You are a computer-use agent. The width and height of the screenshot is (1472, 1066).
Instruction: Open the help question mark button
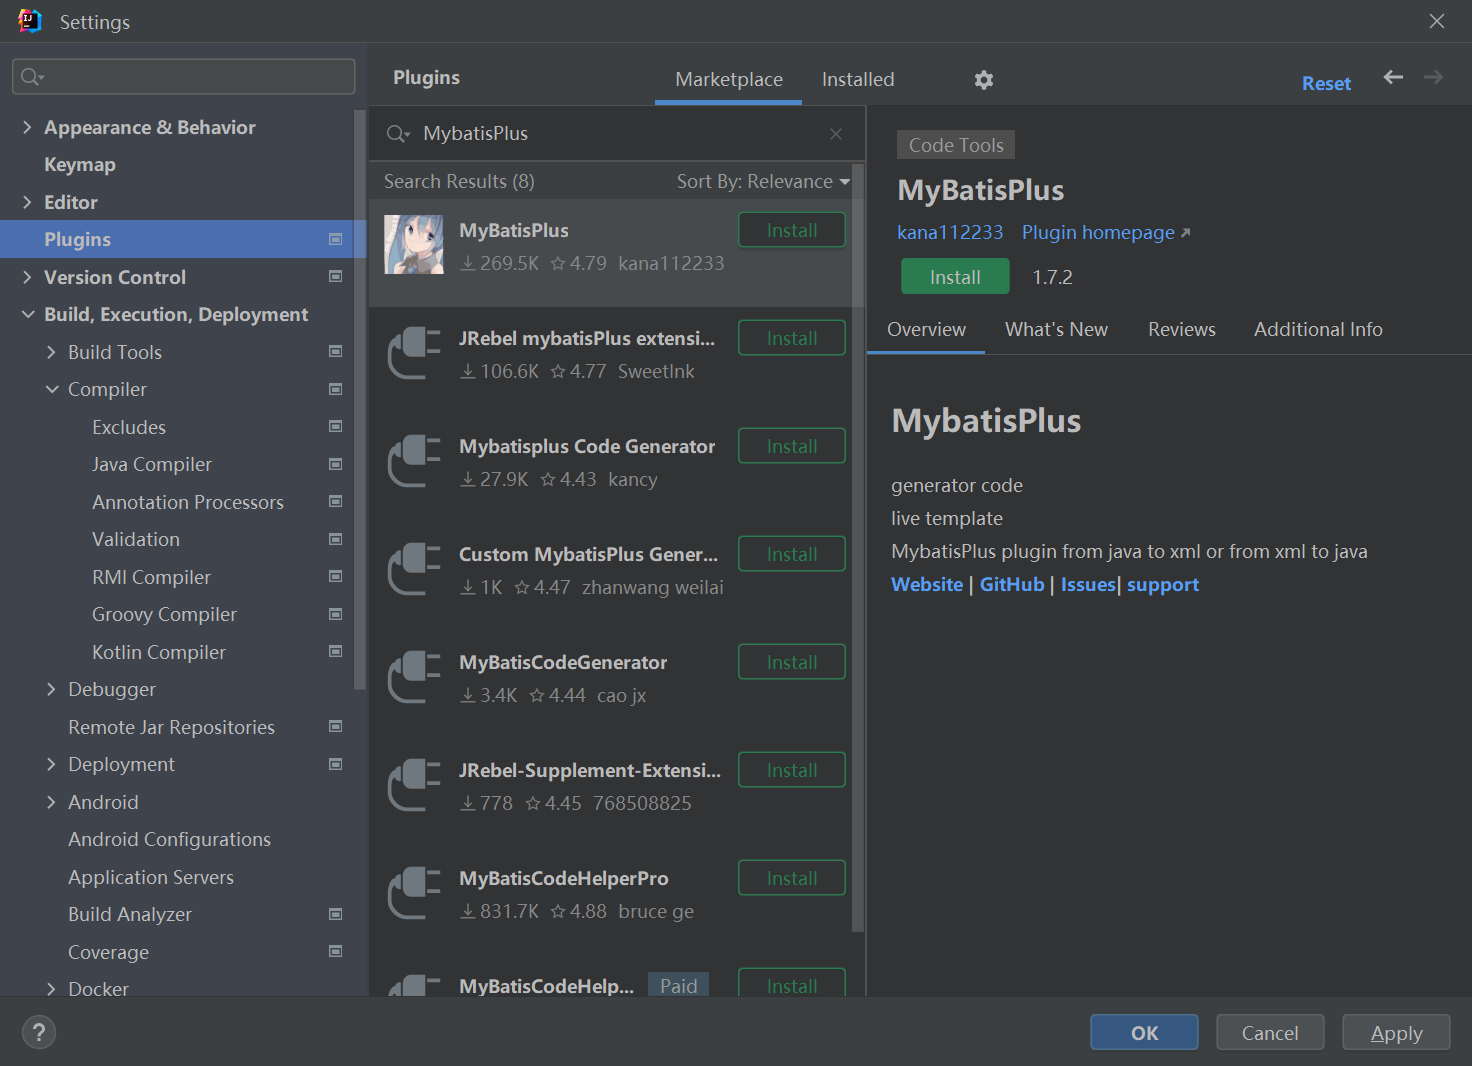[x=39, y=1033]
